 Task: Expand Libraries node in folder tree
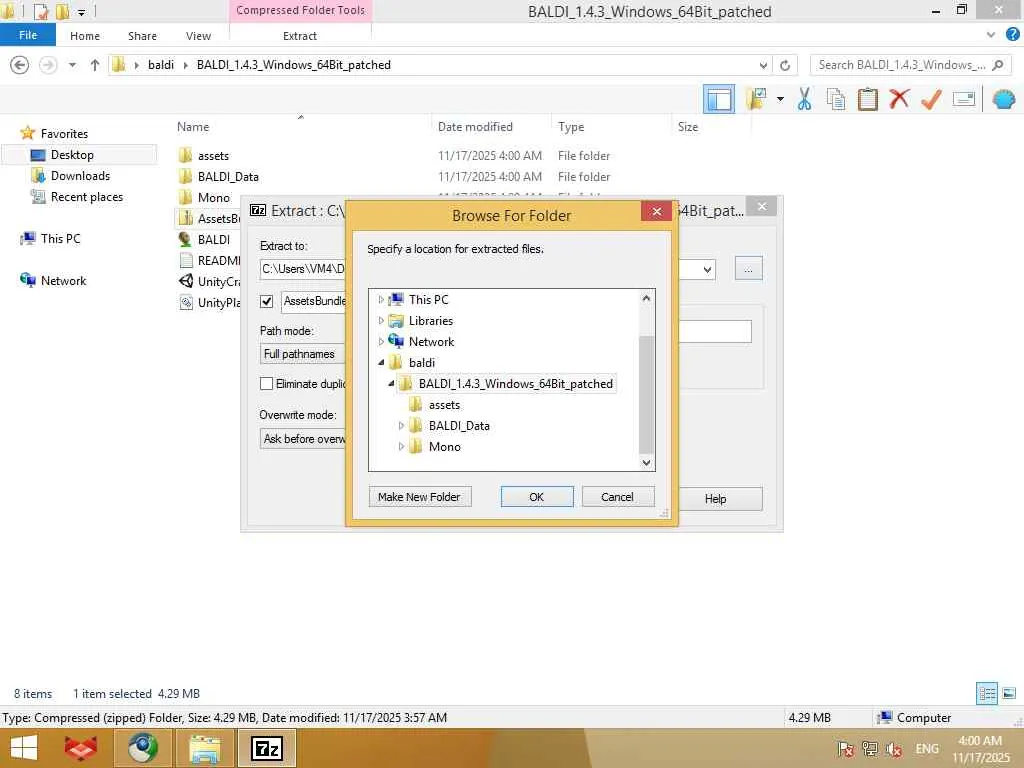[381, 321]
